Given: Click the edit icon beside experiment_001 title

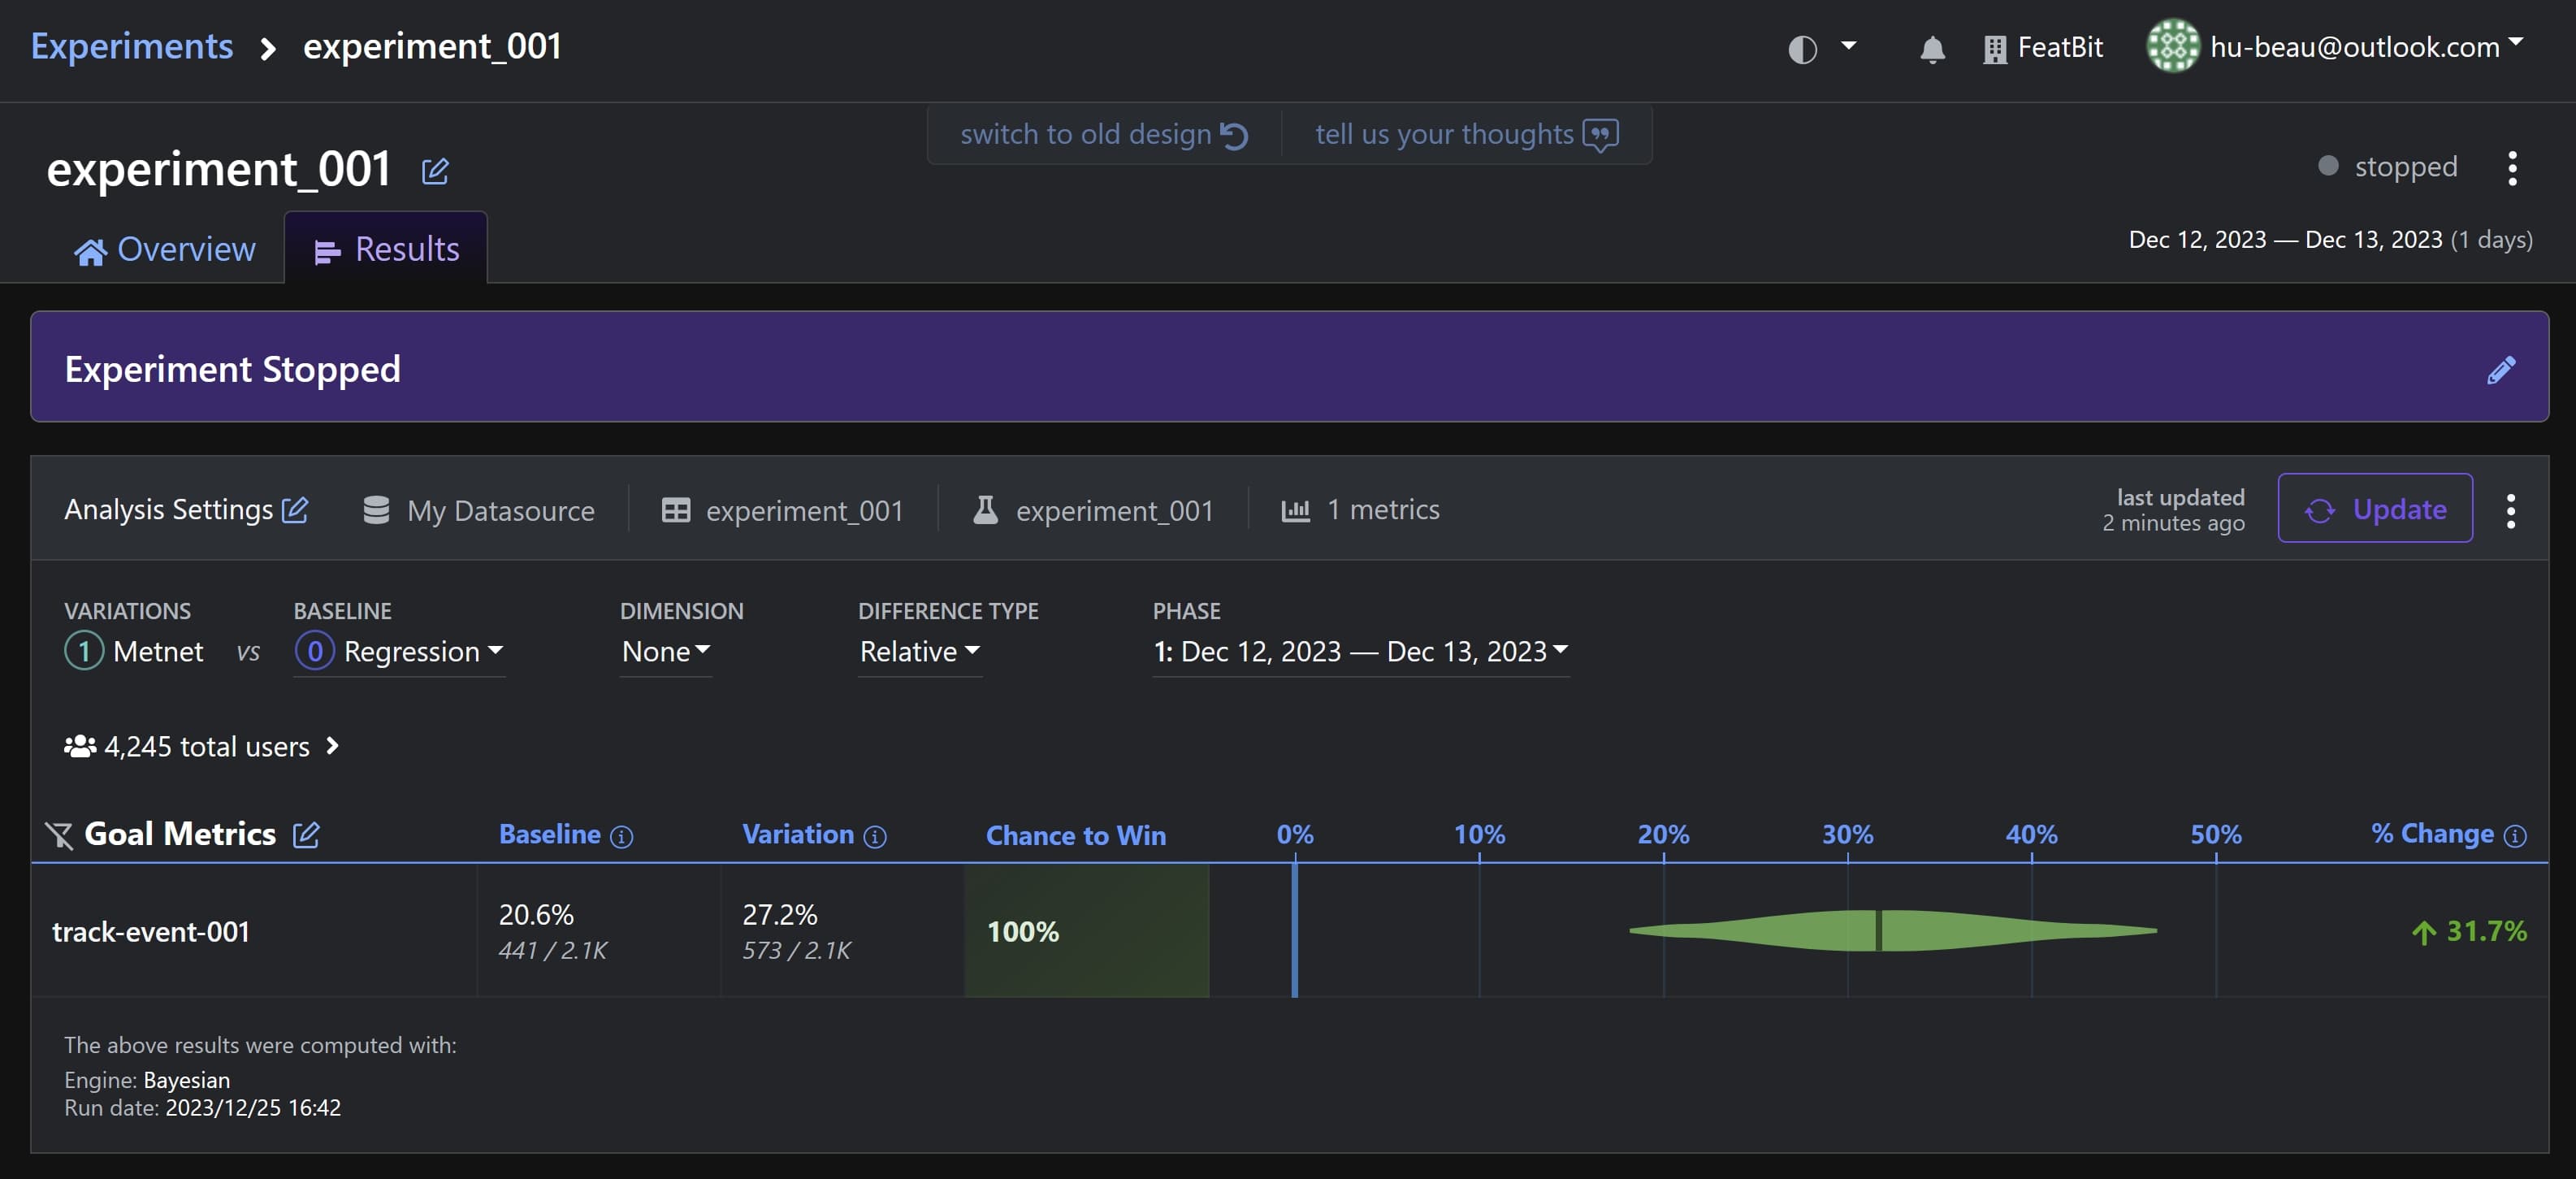Looking at the screenshot, I should tap(435, 171).
